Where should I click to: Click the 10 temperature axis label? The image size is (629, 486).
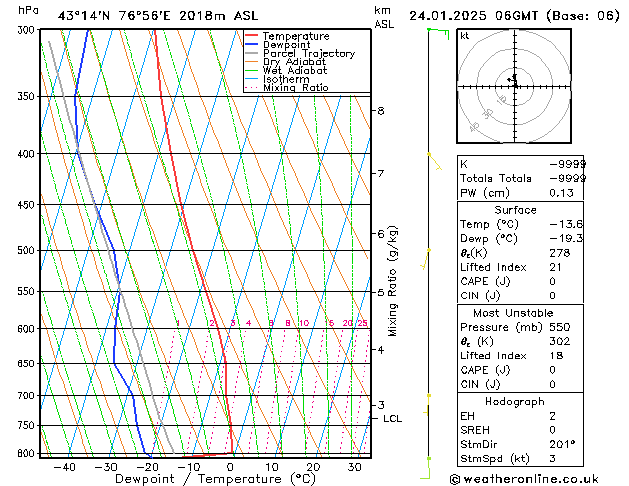[272, 467]
